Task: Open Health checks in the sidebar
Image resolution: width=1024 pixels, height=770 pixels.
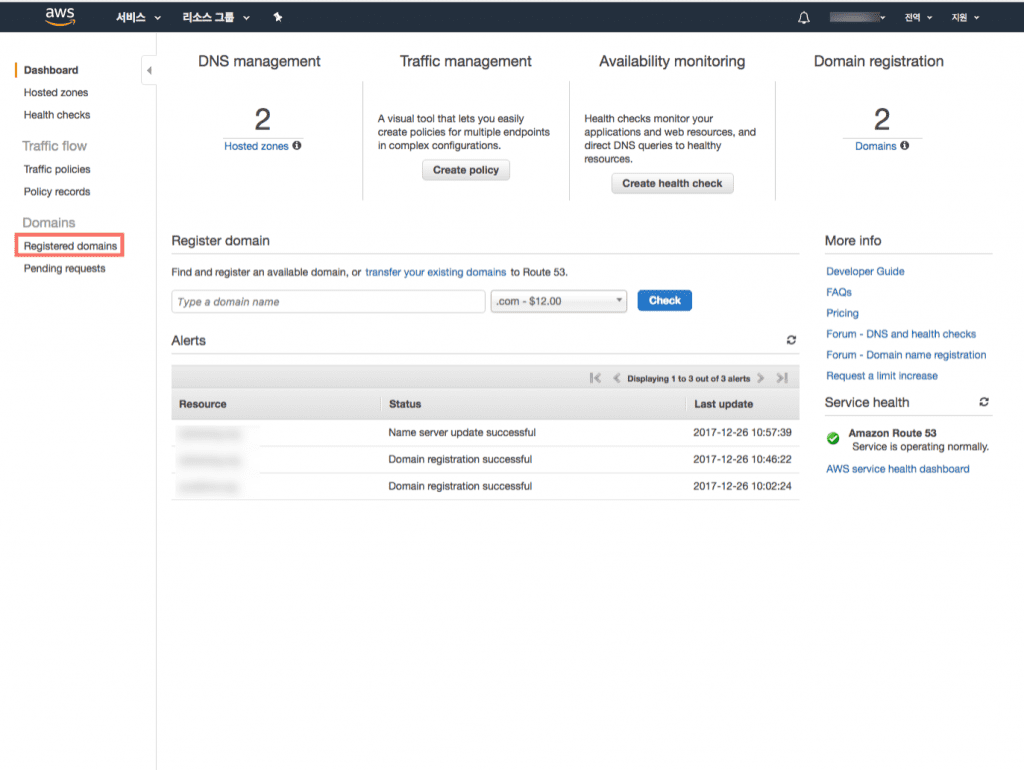Action: 57,115
